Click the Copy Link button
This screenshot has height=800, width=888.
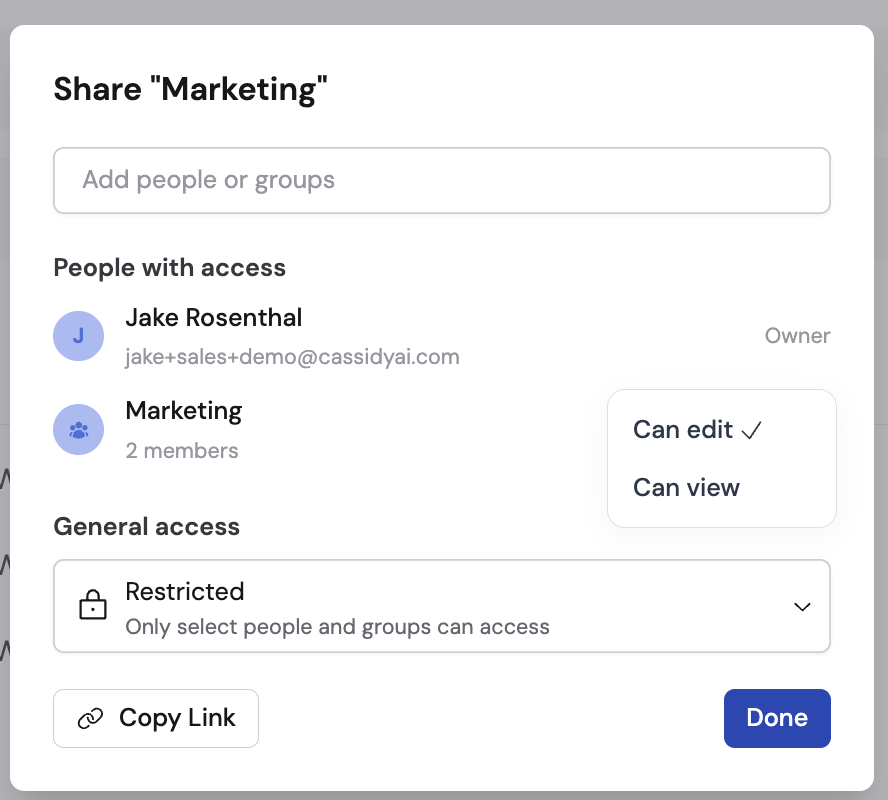[x=156, y=718]
